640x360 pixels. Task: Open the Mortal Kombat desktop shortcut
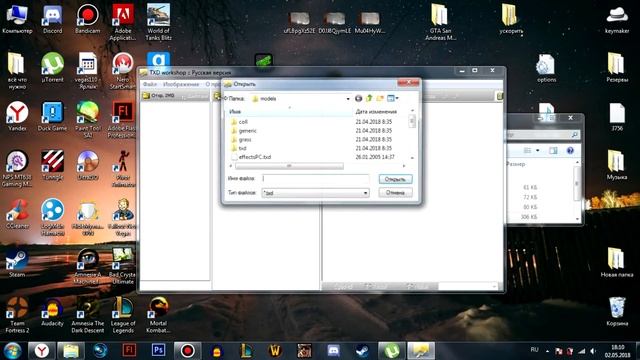coord(158,315)
